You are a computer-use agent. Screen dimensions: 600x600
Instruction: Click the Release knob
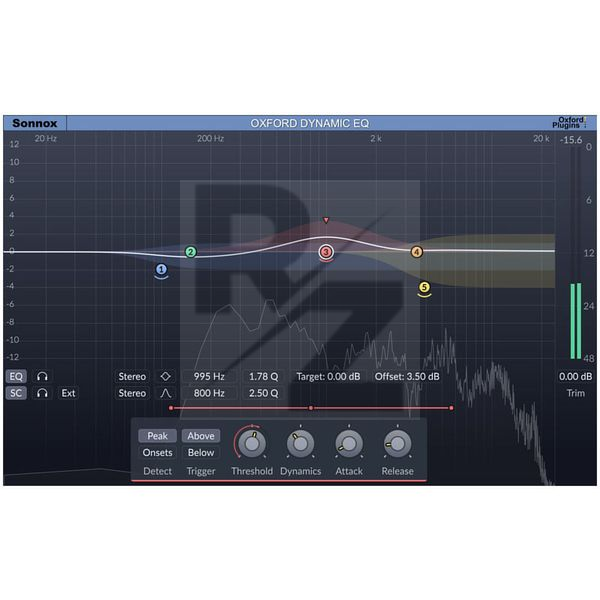[398, 443]
